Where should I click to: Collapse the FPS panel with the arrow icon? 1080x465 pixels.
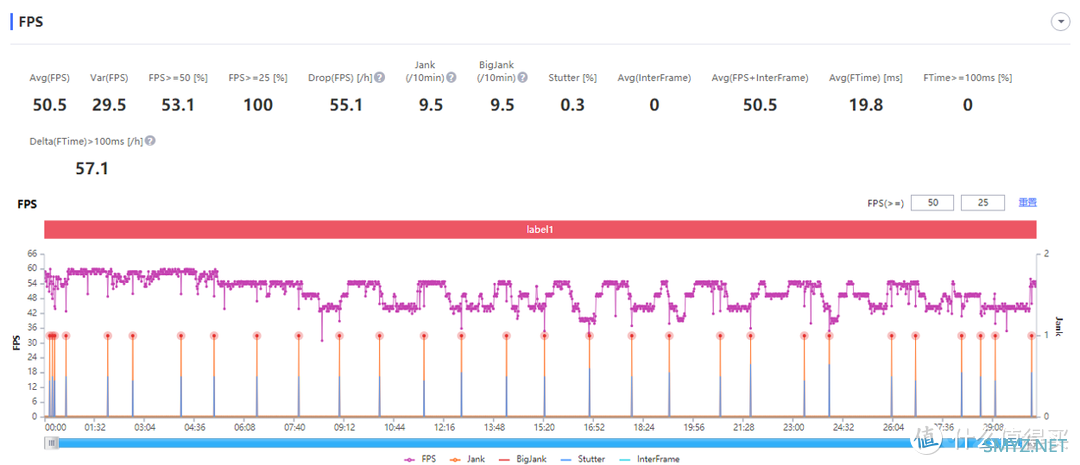1059,22
